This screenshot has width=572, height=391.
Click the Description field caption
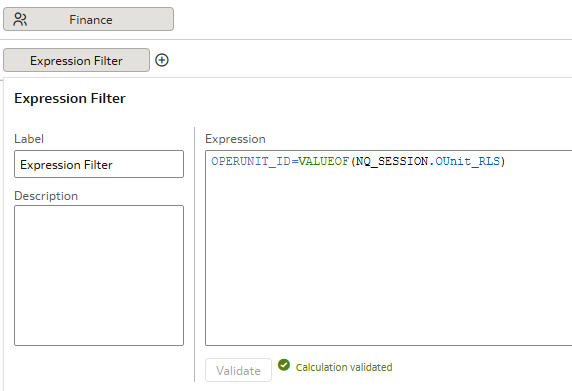[46, 196]
